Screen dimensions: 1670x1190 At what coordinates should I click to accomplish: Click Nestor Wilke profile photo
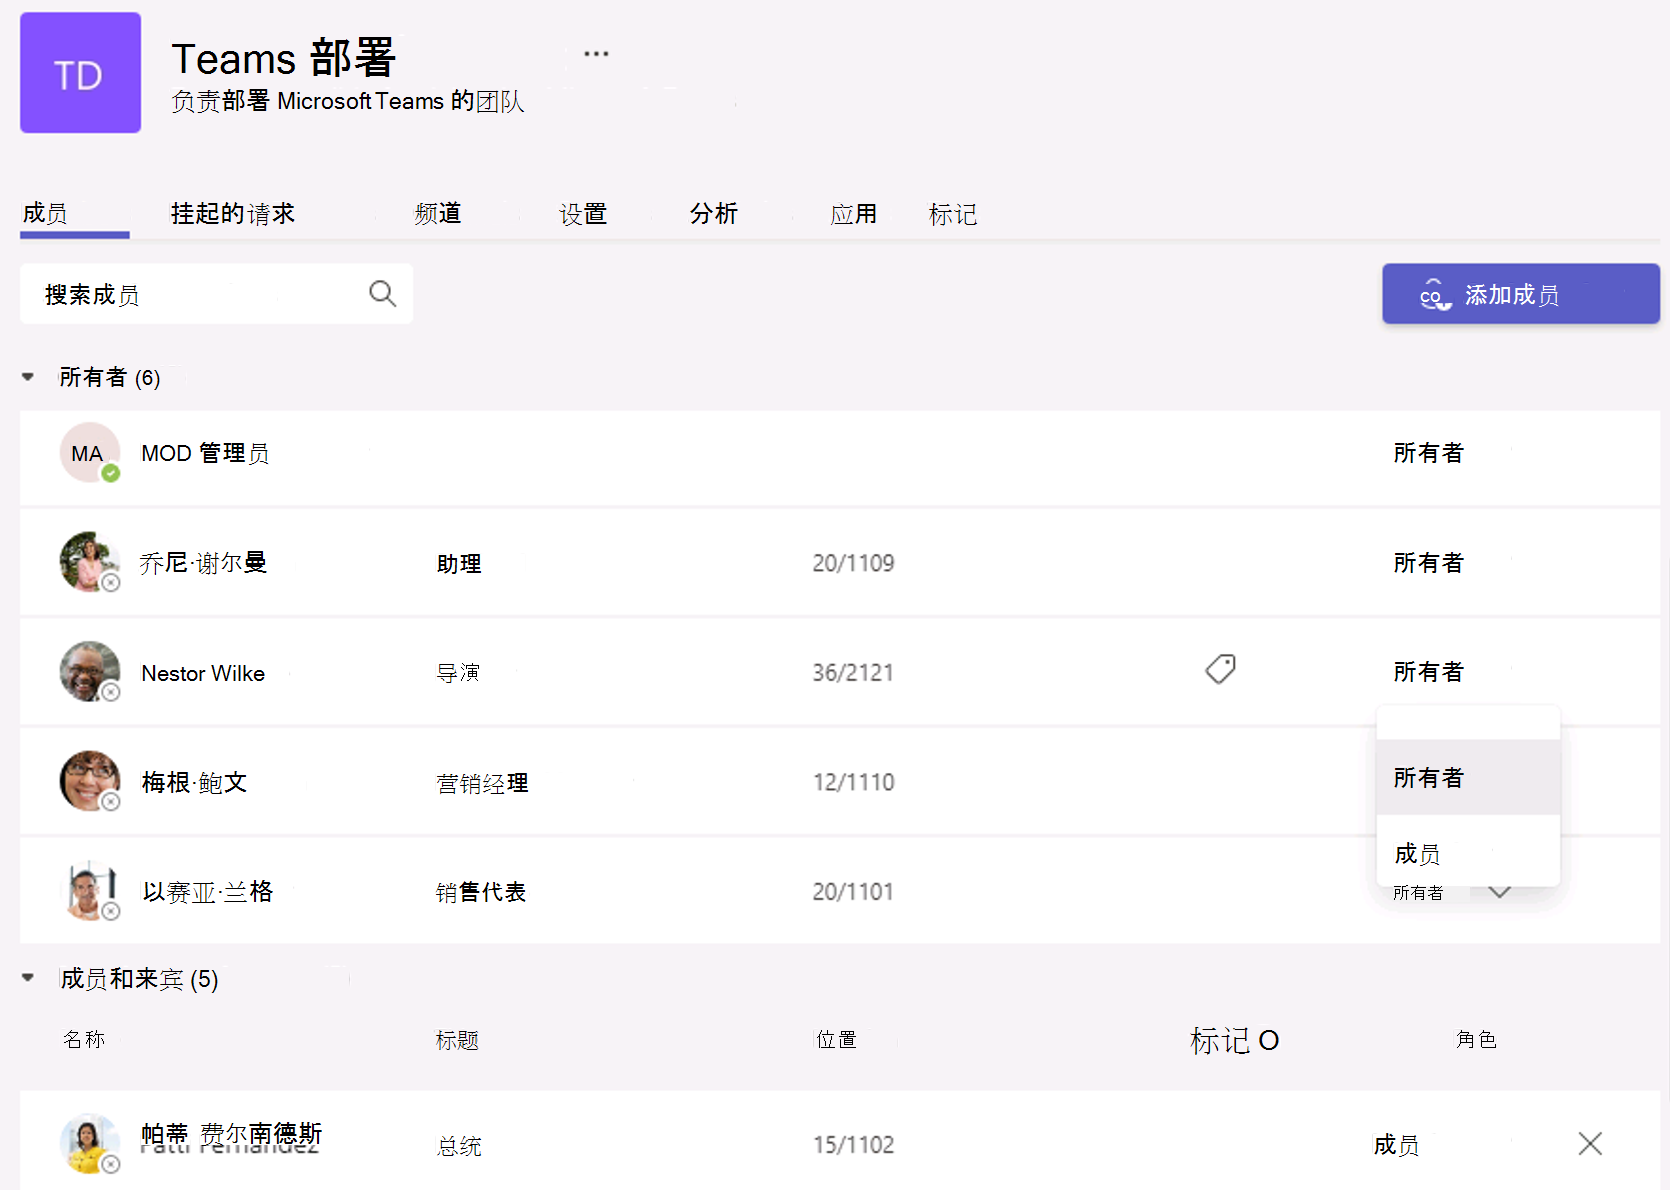point(90,672)
